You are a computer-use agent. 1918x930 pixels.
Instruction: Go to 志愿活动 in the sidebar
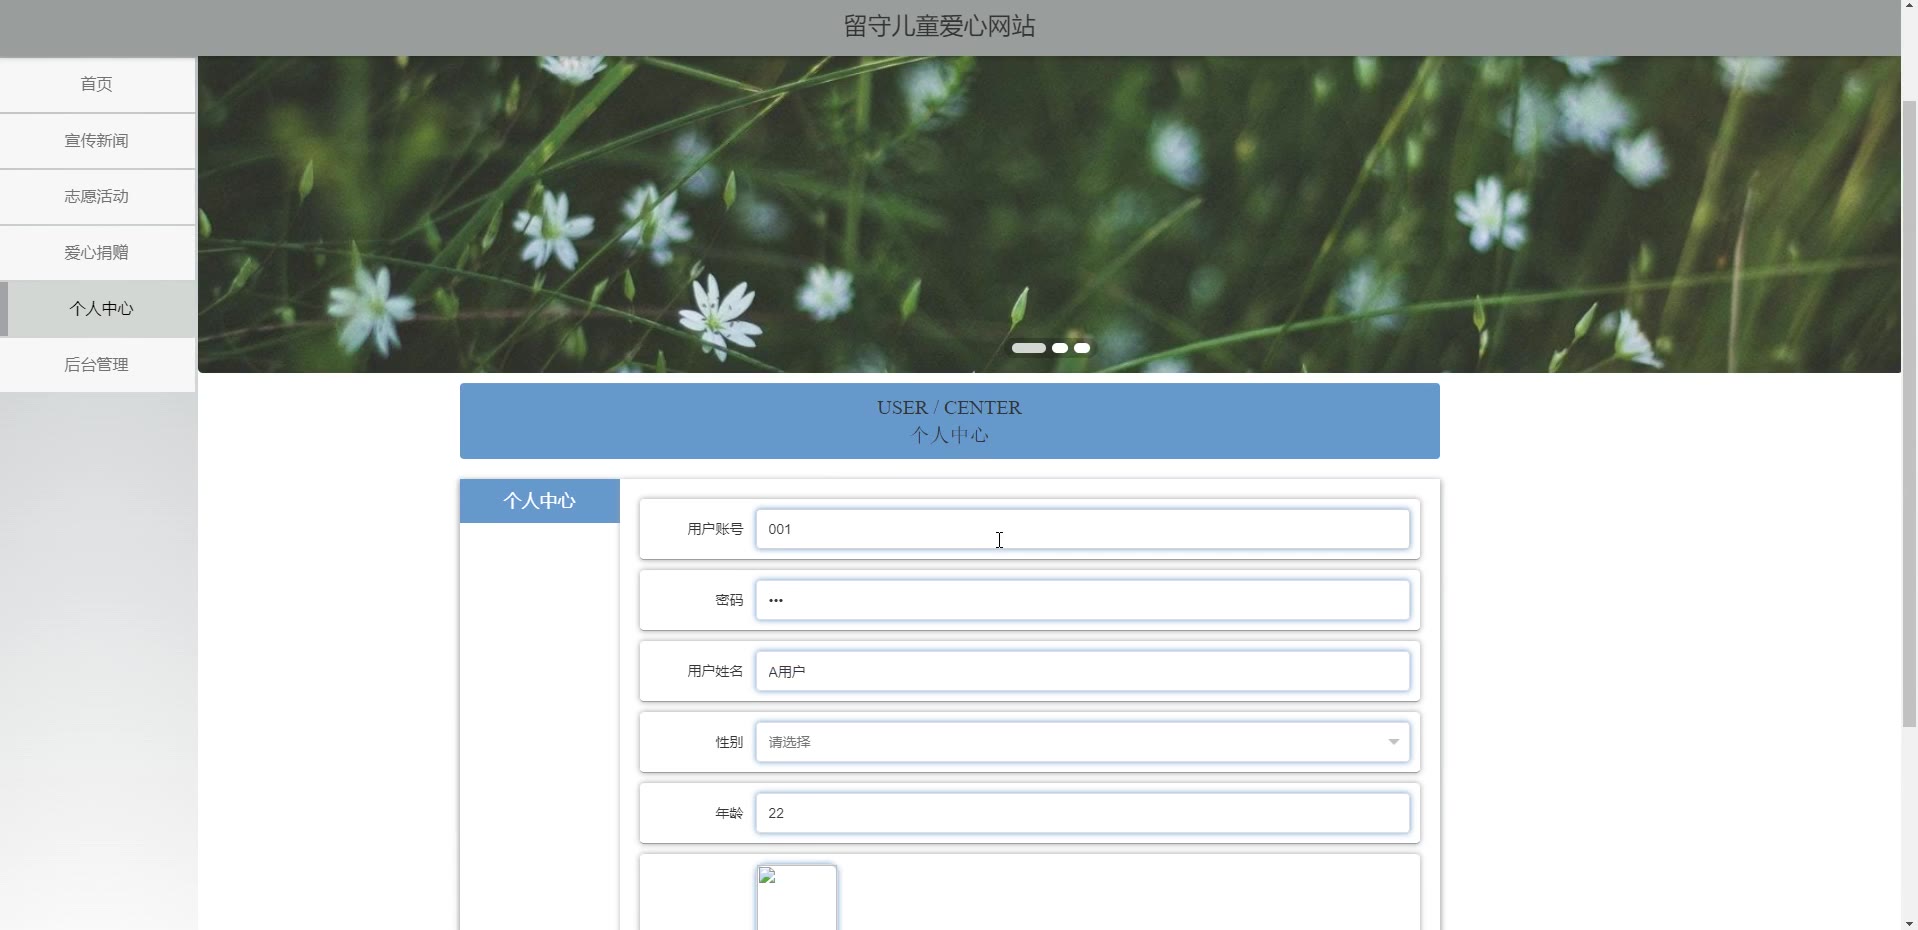[x=97, y=197]
